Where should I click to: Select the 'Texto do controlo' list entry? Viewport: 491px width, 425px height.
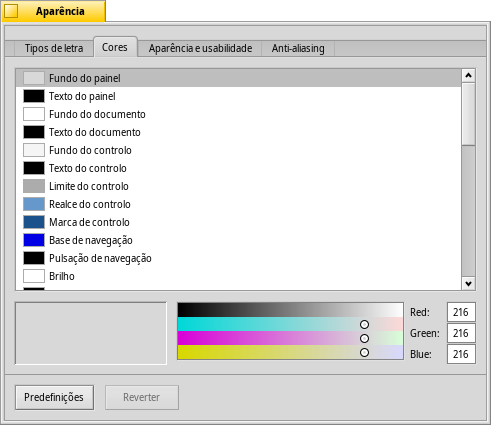click(x=238, y=168)
